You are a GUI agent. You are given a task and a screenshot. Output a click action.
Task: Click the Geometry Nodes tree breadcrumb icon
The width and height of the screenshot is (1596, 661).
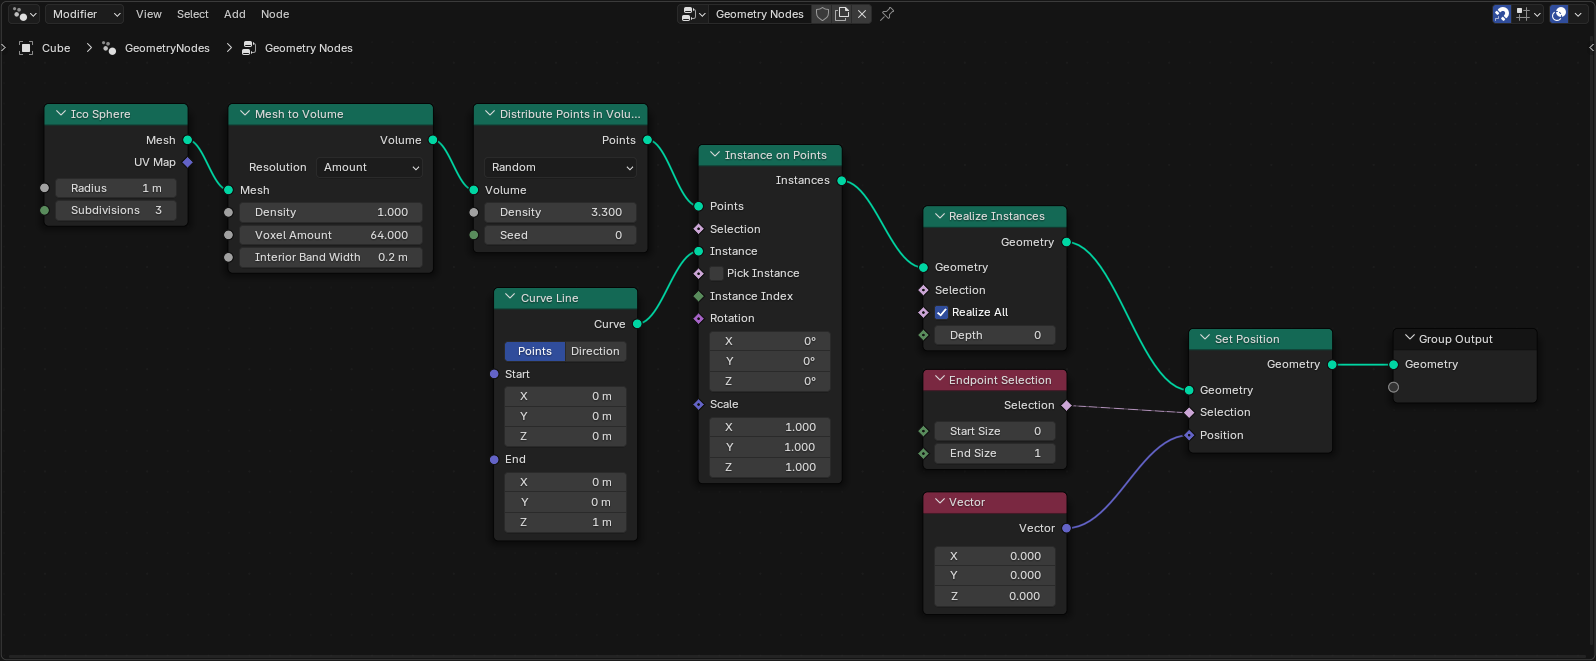(249, 48)
